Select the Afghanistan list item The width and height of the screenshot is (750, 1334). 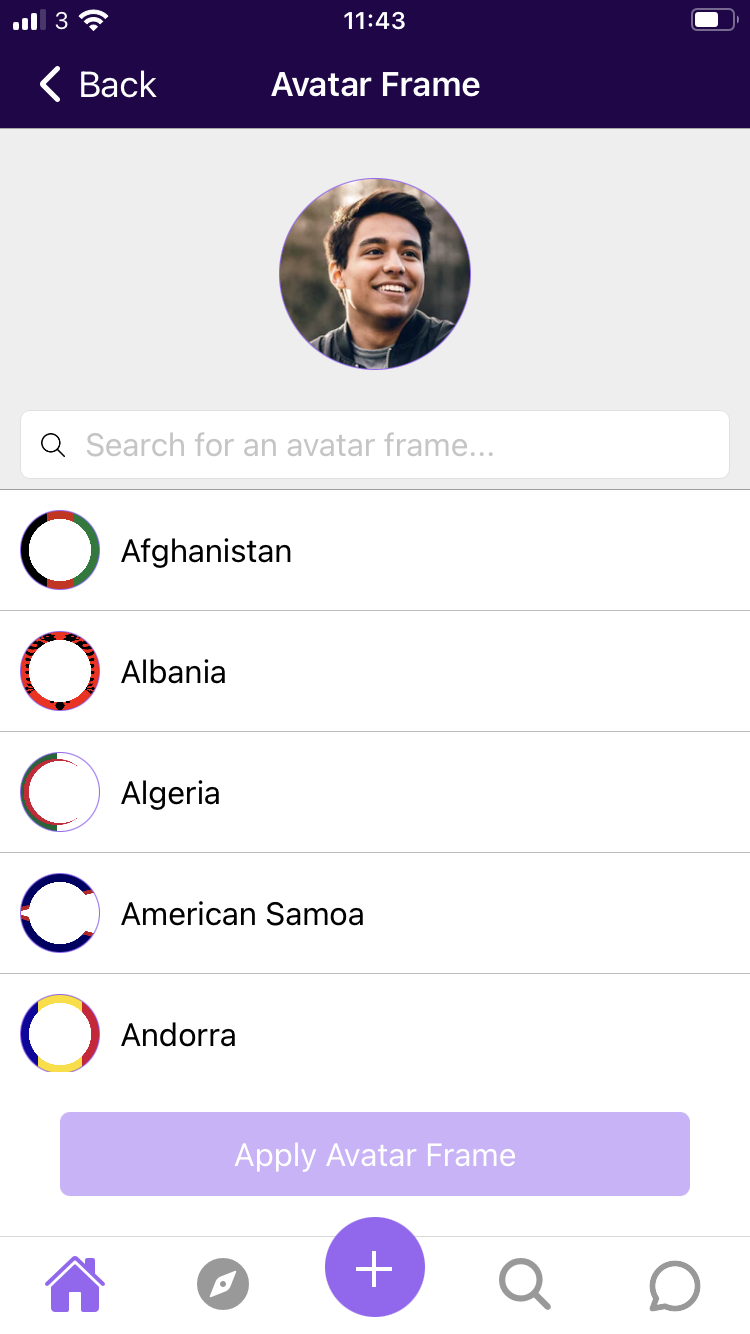point(375,550)
